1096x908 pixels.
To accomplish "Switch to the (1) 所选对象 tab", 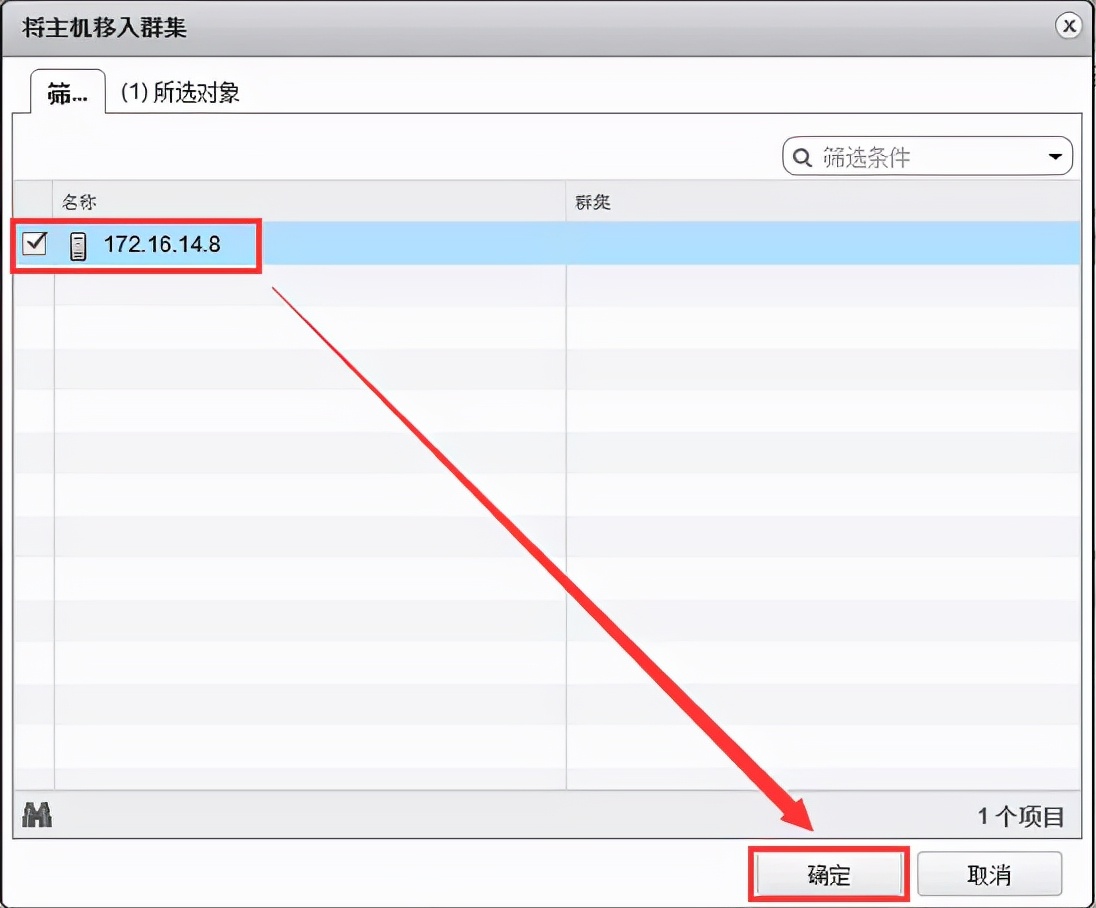I will pos(178,89).
